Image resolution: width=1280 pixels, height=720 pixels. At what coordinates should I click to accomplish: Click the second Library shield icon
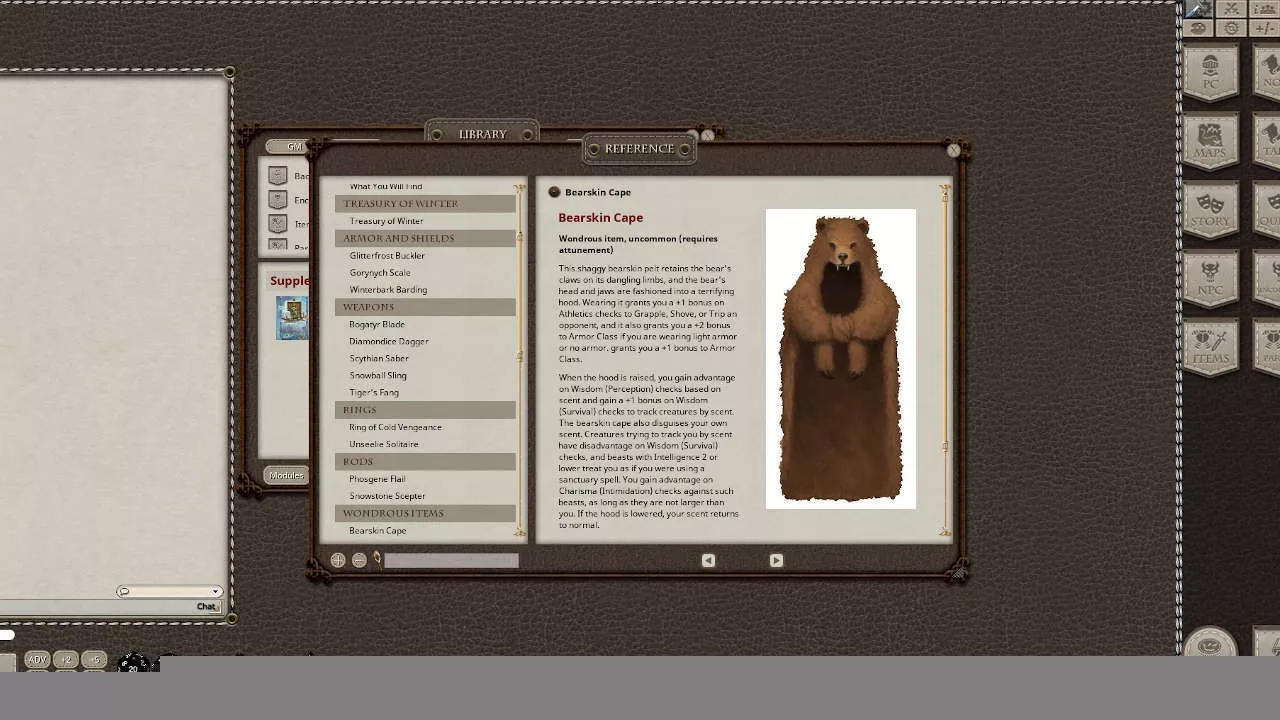click(278, 200)
